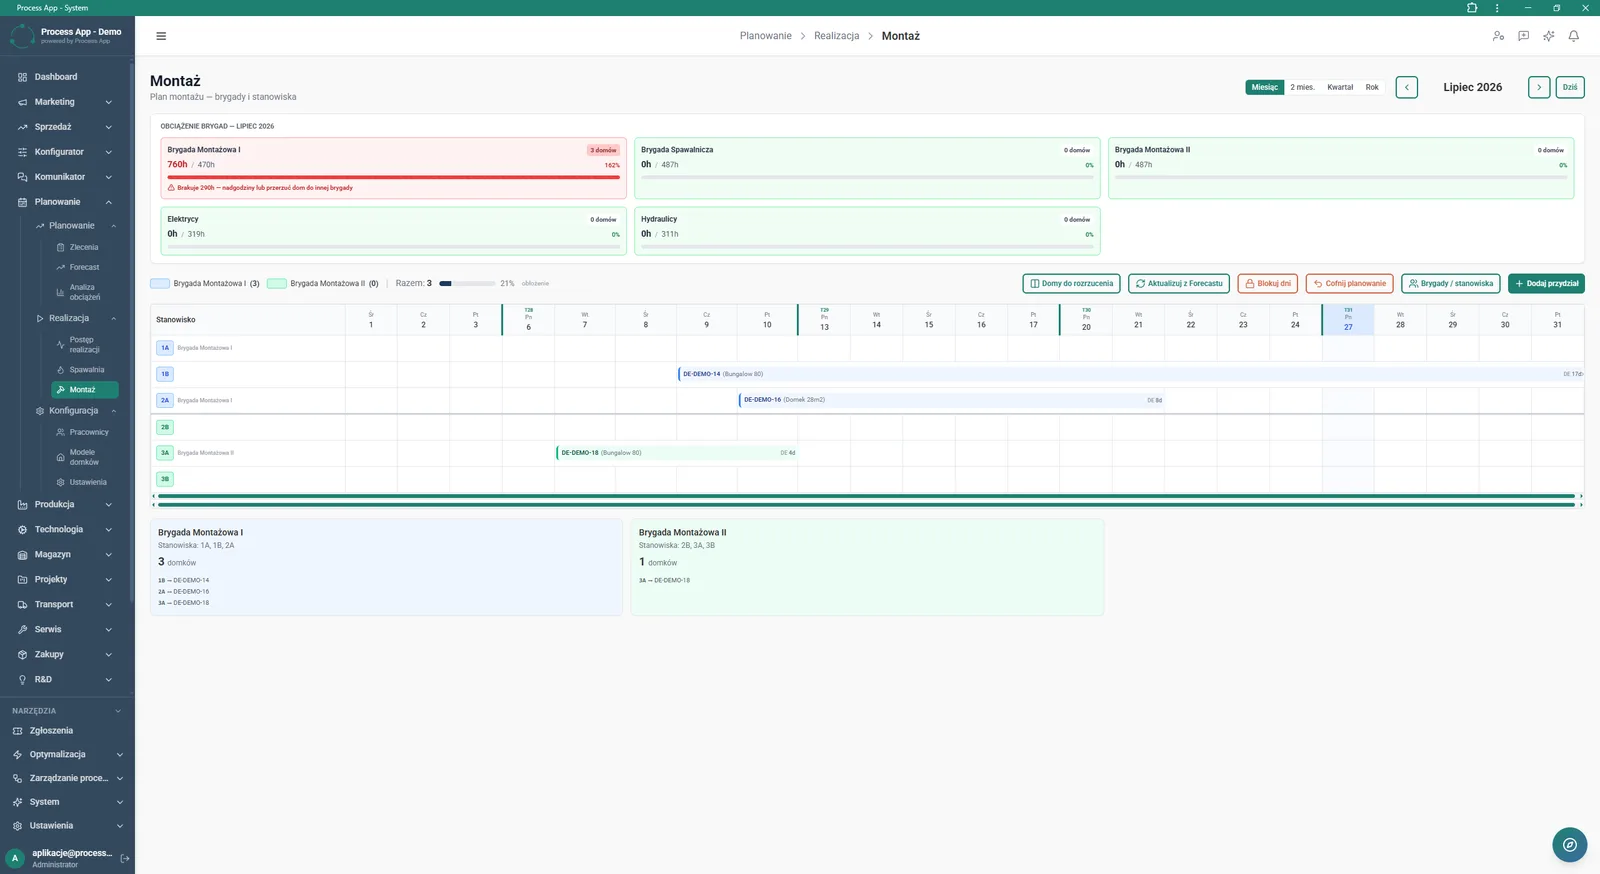
Task: Switch to Miesiąc view
Action: [x=1265, y=87]
